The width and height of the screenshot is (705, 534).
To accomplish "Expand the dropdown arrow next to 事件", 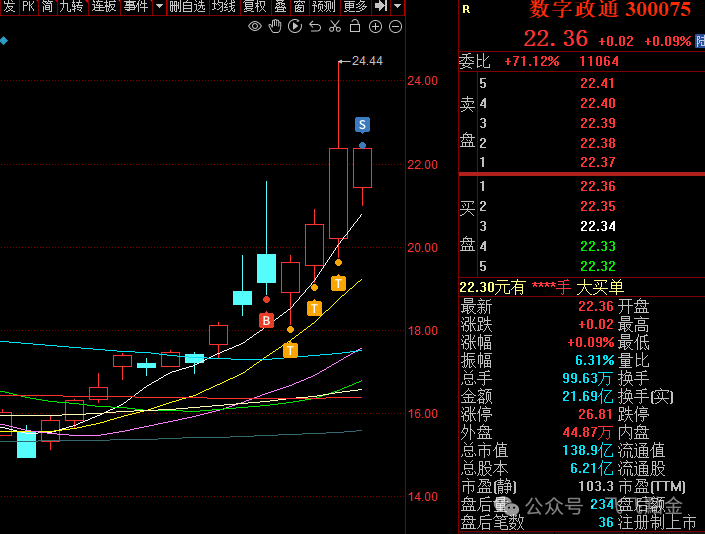I will coord(159,6).
